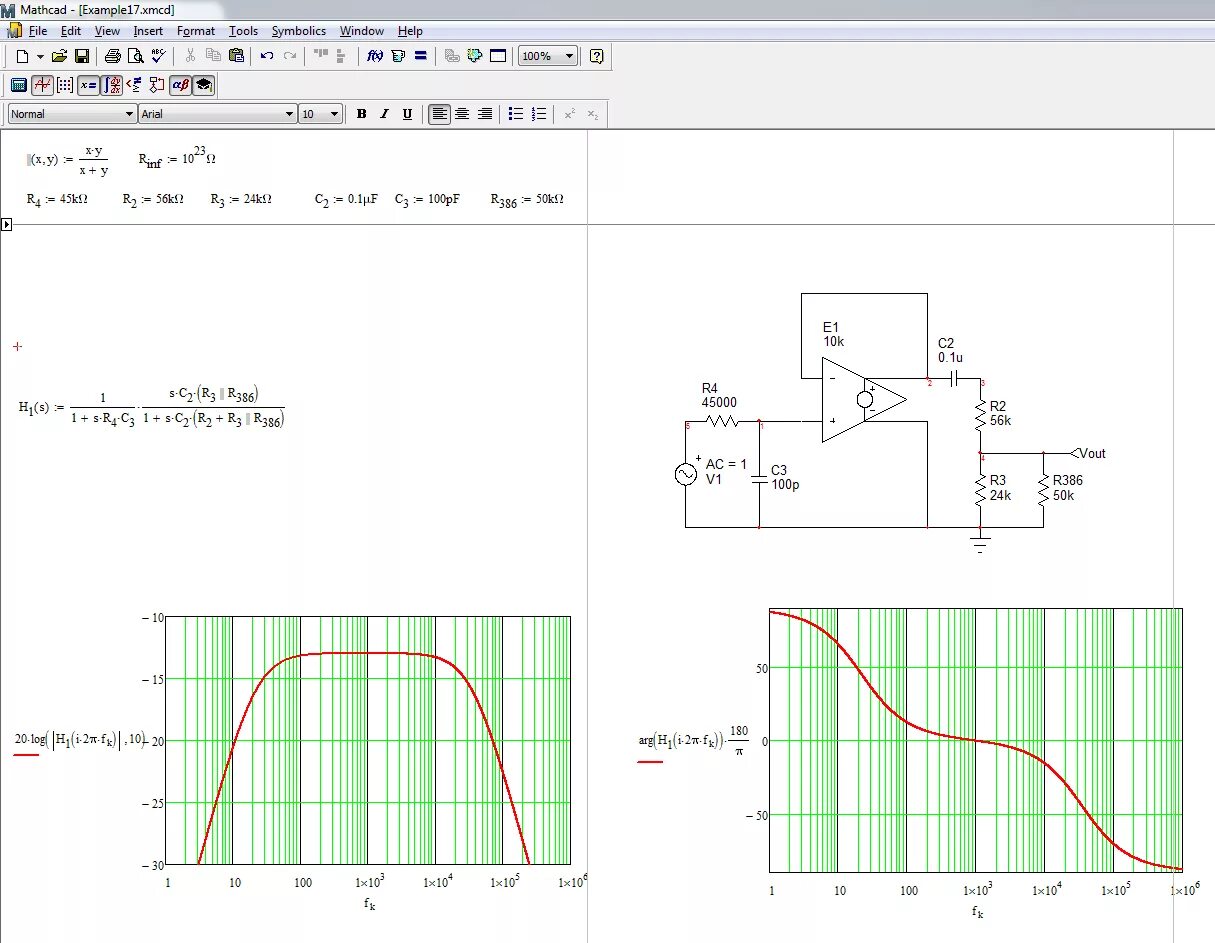Screen dimensions: 1215x943
Task: Open the New worksheet template dropdown arrow
Action: pyautogui.click(x=40, y=56)
